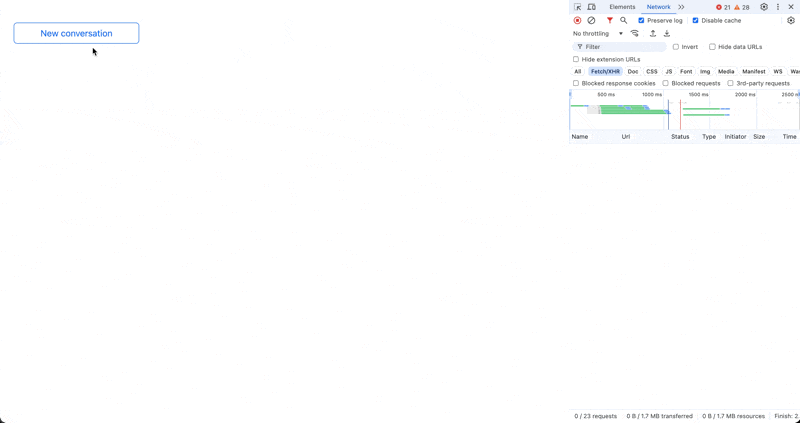Select the Network tab

pos(658,7)
